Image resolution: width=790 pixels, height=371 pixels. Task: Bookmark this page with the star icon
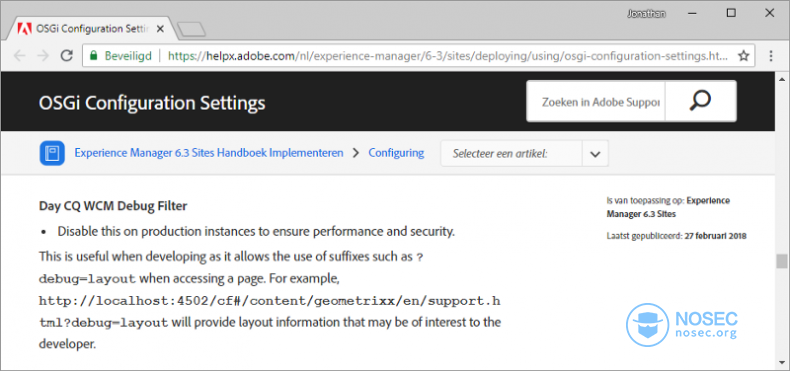tap(744, 56)
